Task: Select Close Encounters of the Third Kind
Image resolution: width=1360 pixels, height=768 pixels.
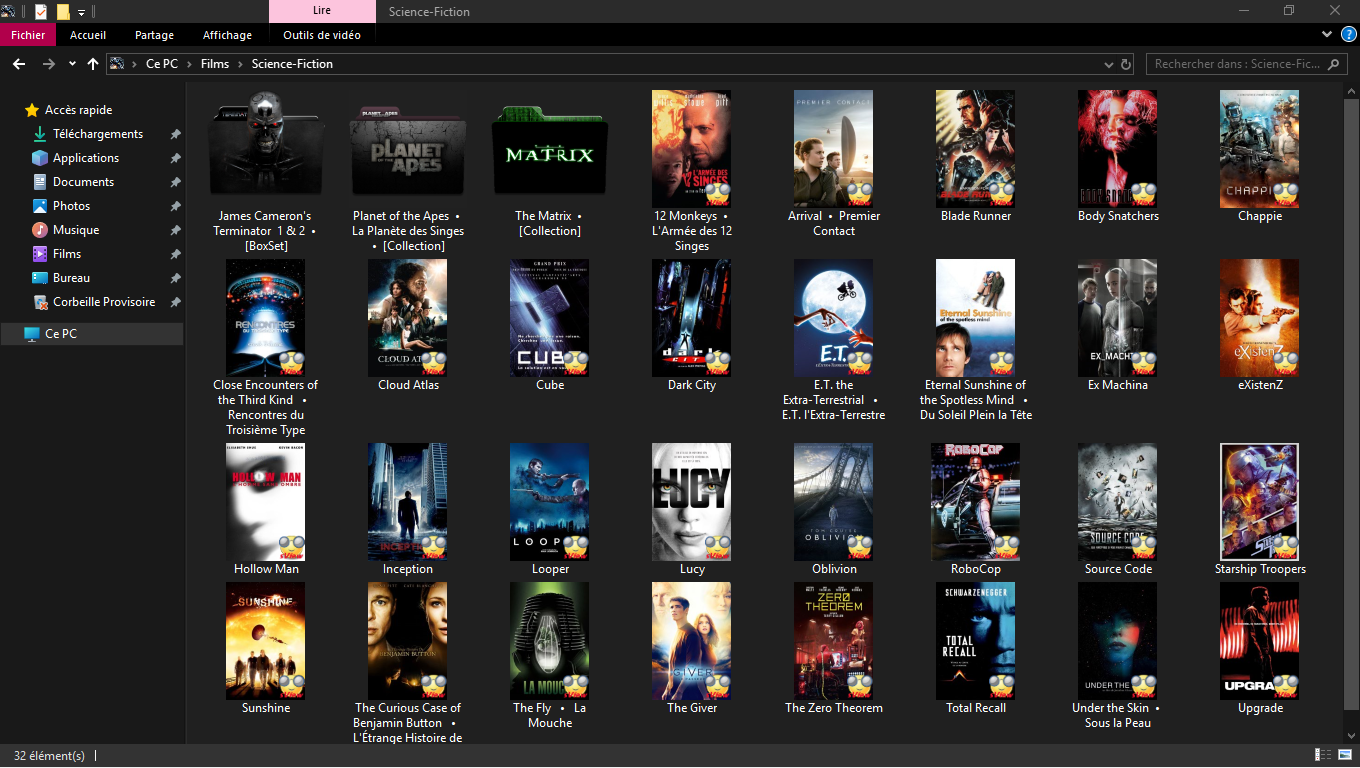Action: coord(266,318)
